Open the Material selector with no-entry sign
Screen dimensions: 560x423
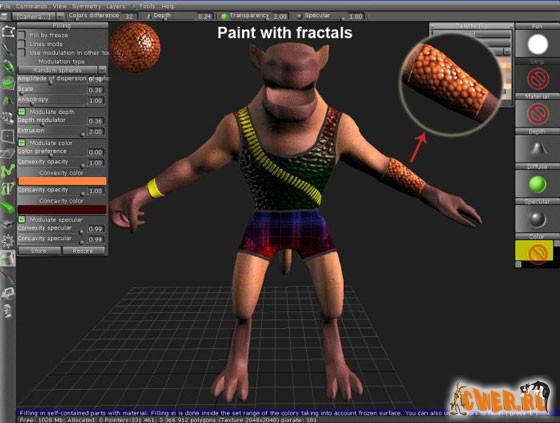tap(538, 114)
